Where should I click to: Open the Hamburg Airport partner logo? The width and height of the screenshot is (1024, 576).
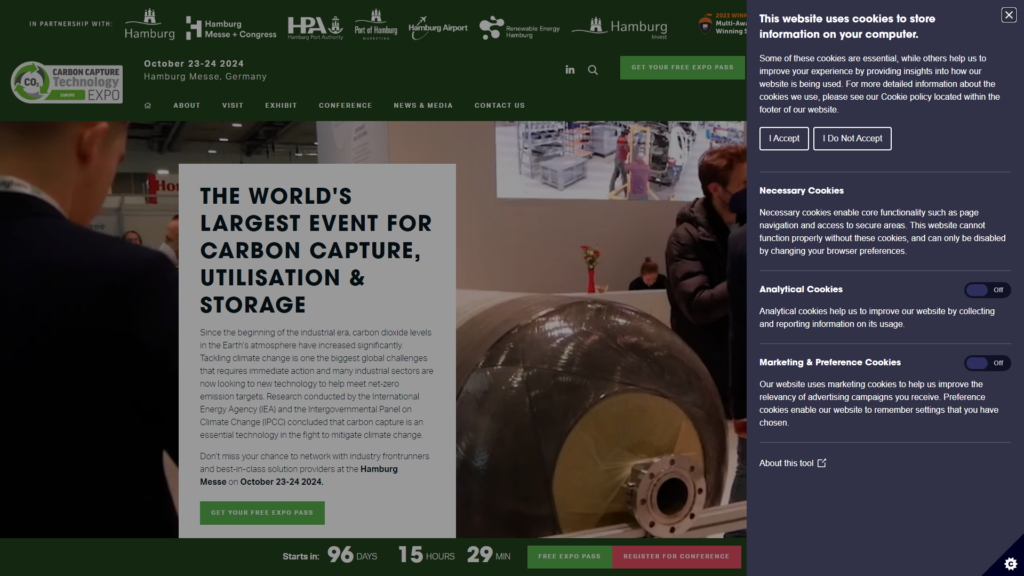point(438,27)
